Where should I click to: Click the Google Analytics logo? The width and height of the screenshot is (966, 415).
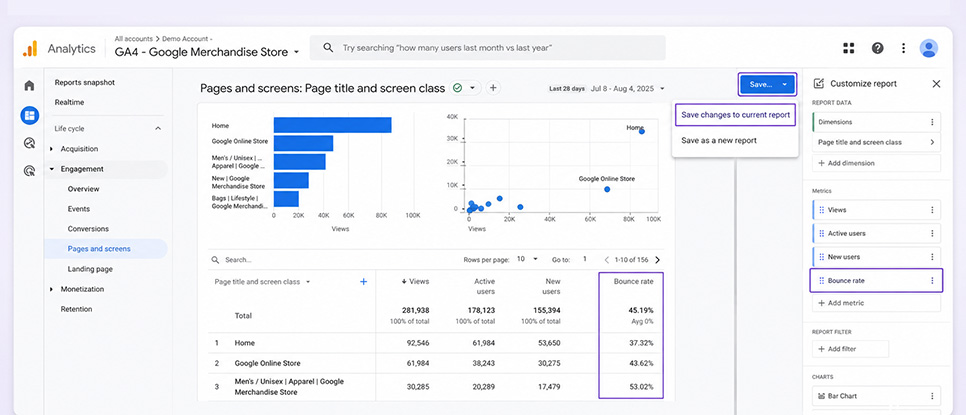coord(30,49)
